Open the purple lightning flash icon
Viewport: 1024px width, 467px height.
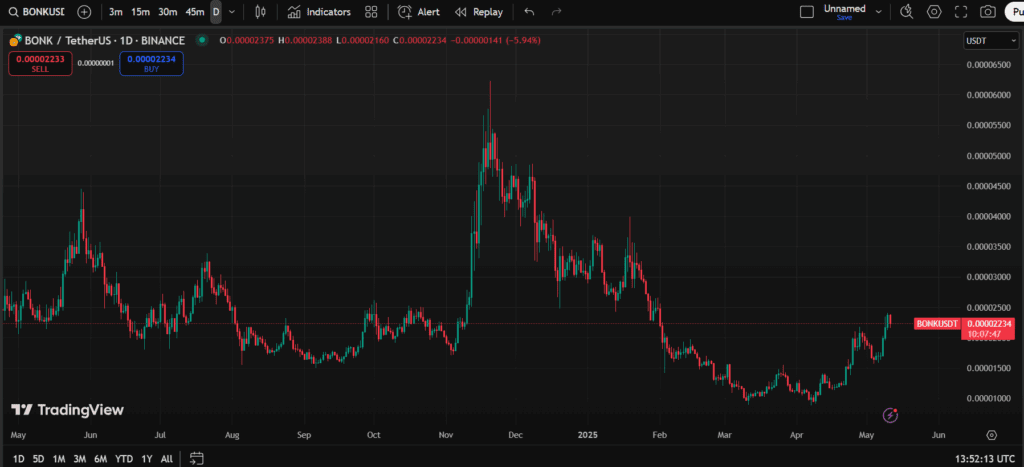pos(891,415)
